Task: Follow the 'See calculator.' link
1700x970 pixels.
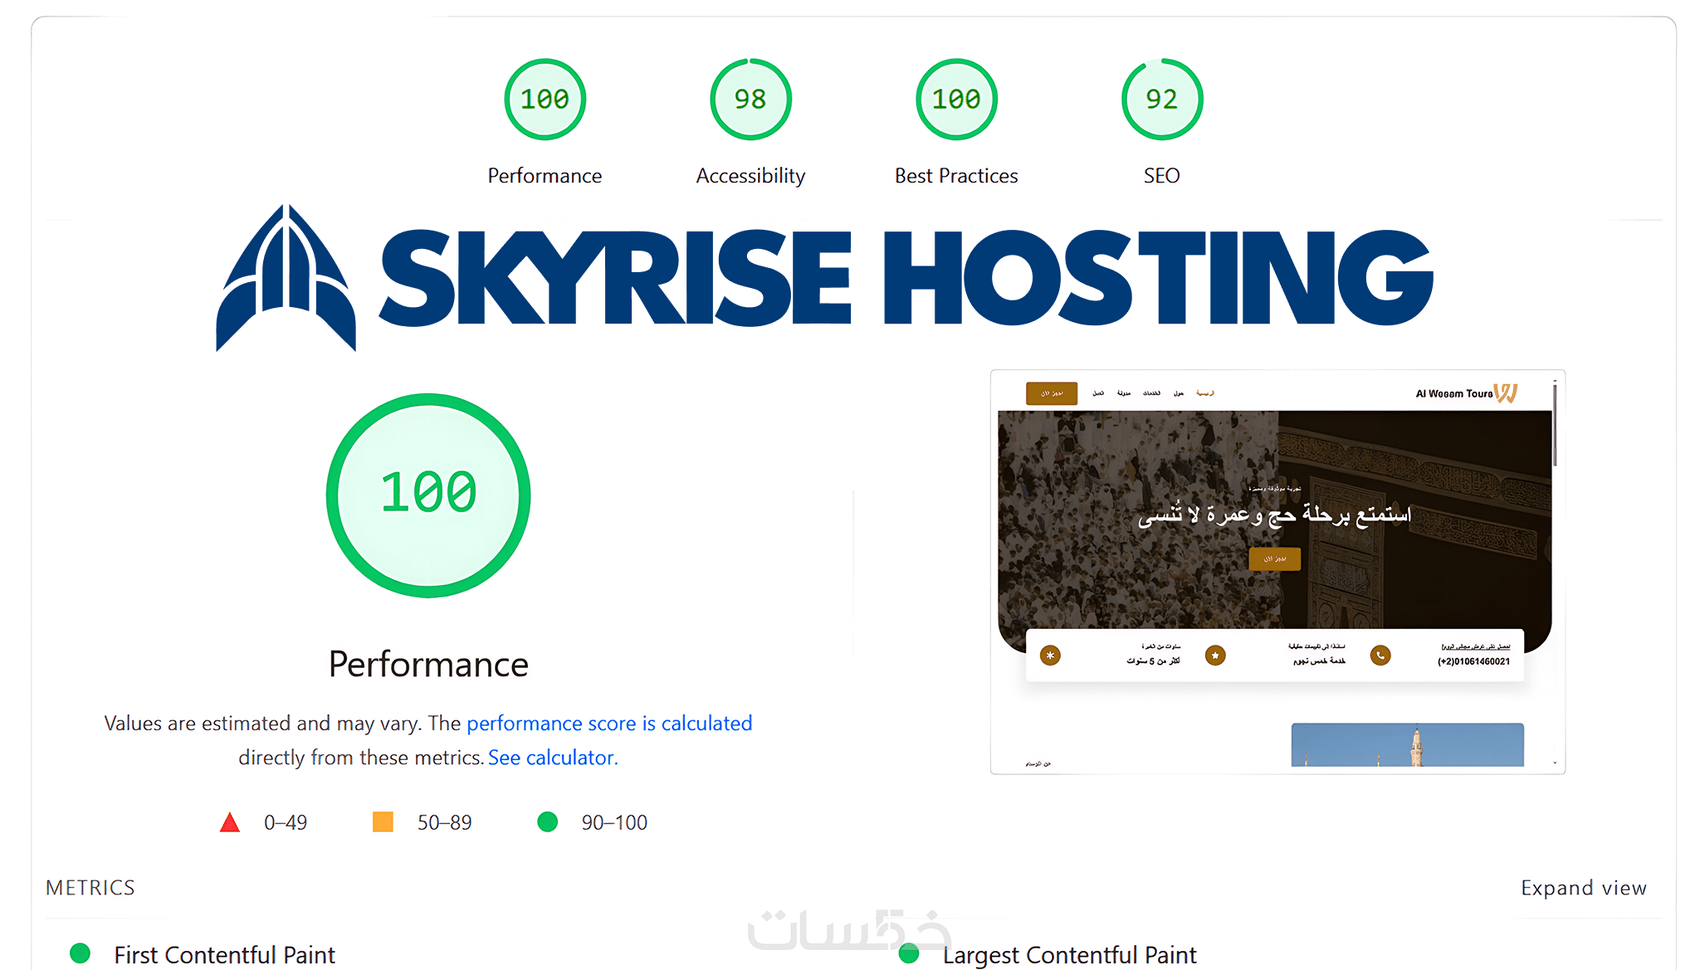Action: [553, 757]
